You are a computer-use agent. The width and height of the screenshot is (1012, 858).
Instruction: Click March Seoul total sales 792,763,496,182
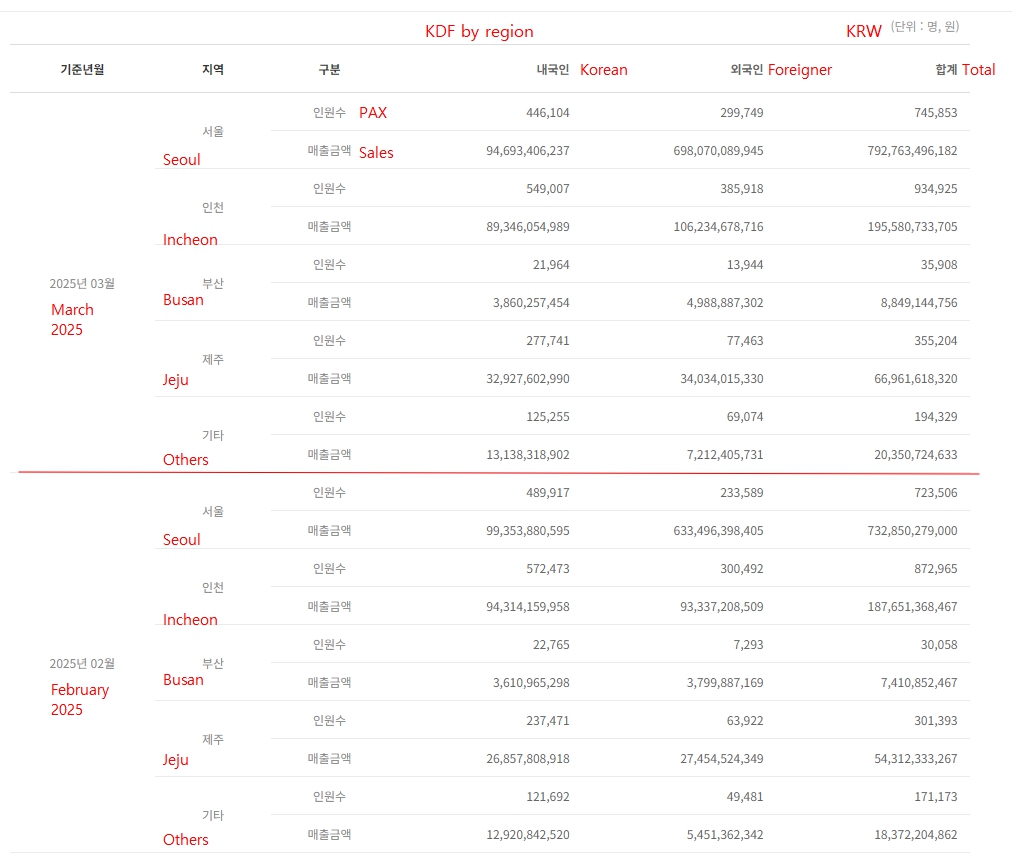[912, 150]
